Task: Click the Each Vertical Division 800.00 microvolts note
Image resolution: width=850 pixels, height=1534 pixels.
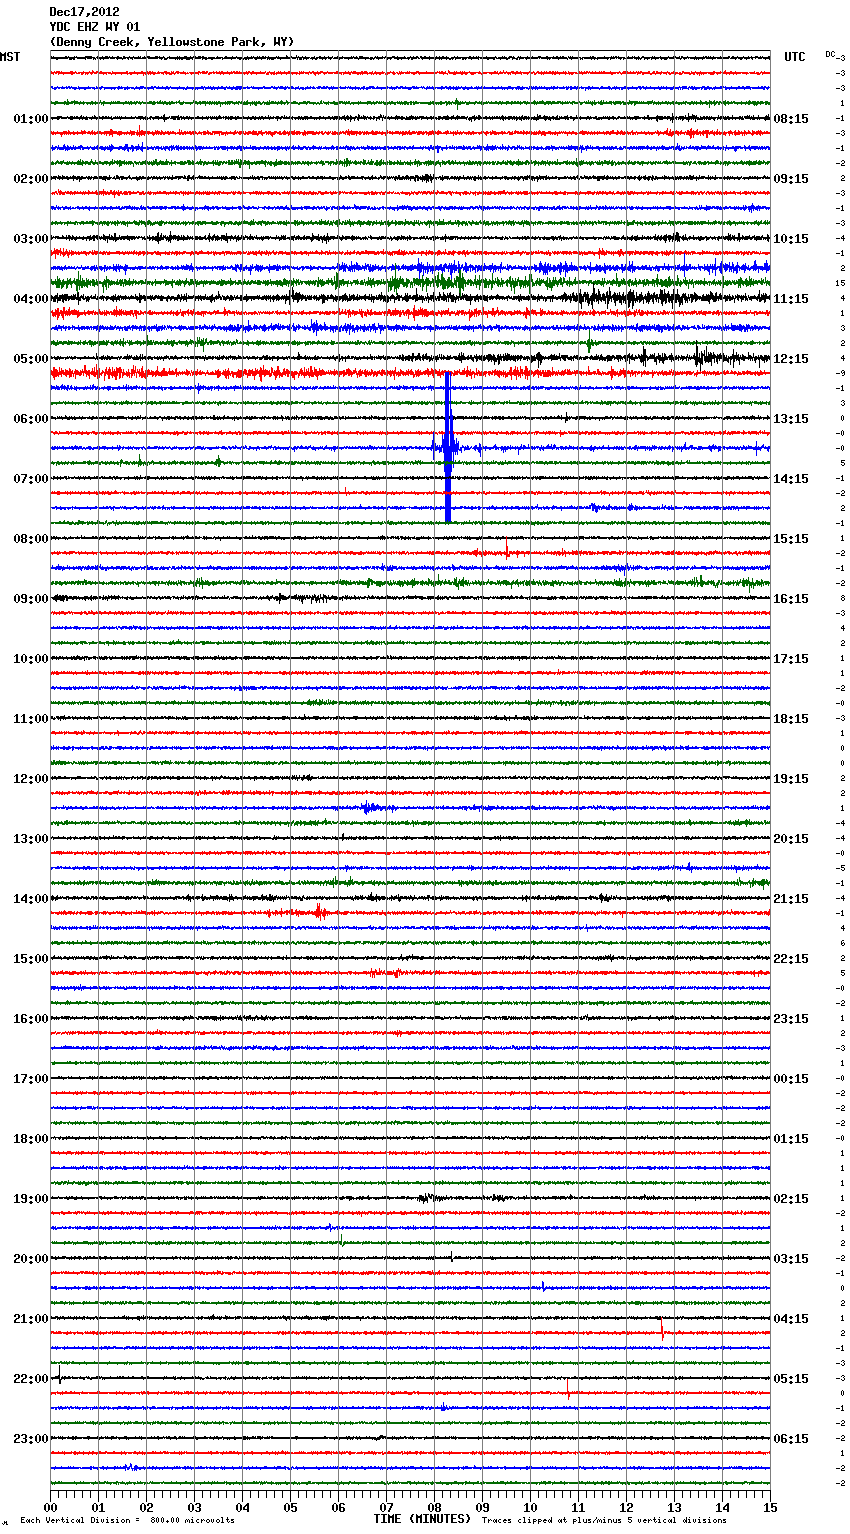Action: coord(127,1520)
